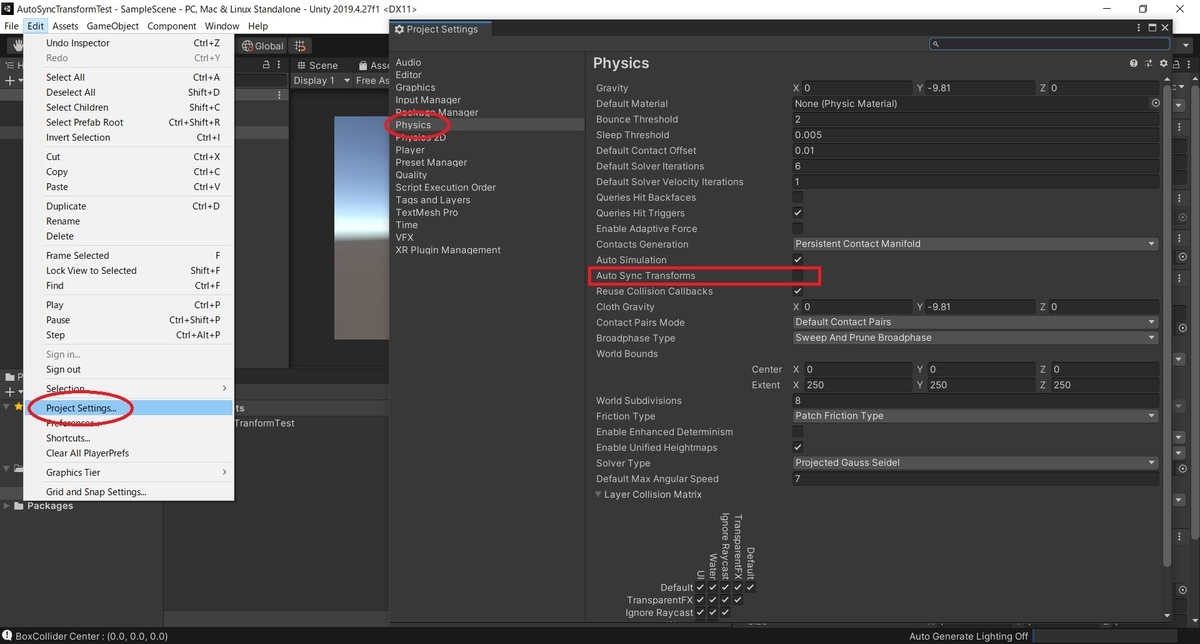
Task: Disable the Auto Simulation checkbox
Action: click(x=798, y=260)
